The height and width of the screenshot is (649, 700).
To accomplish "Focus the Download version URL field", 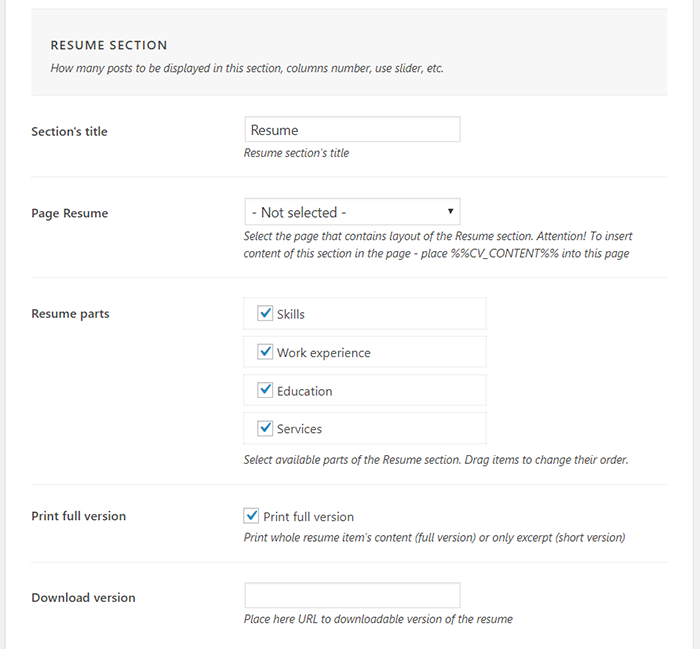I will coord(352,595).
